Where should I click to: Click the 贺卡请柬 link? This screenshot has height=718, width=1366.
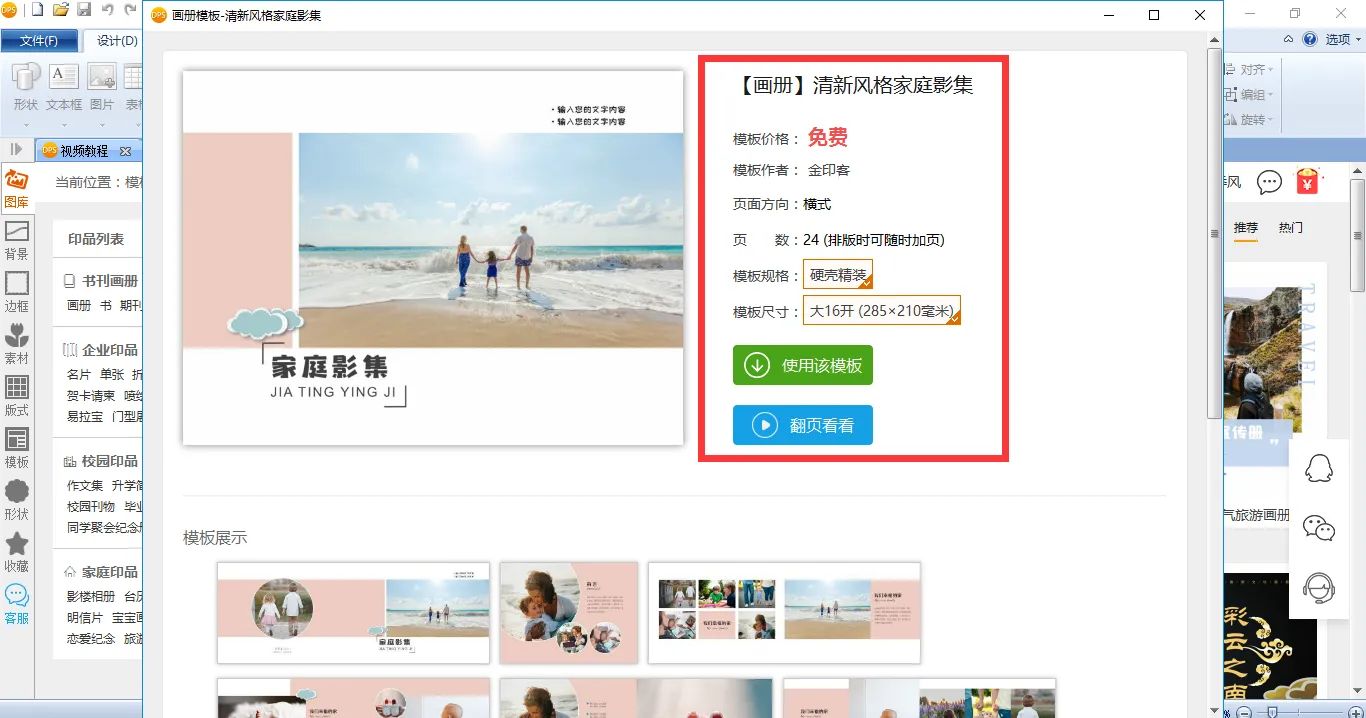pyautogui.click(x=91, y=396)
